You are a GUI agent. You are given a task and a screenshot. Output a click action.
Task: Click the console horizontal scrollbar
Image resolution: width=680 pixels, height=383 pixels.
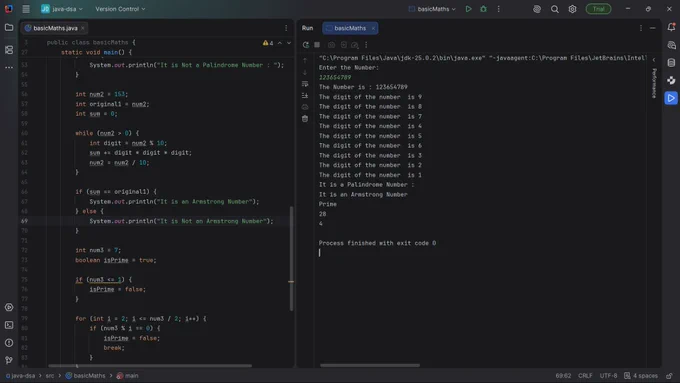coord(370,365)
